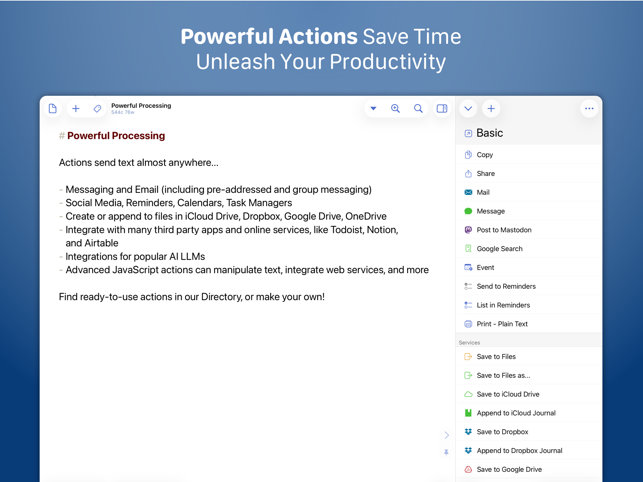Run the Google Search action

coord(528,249)
